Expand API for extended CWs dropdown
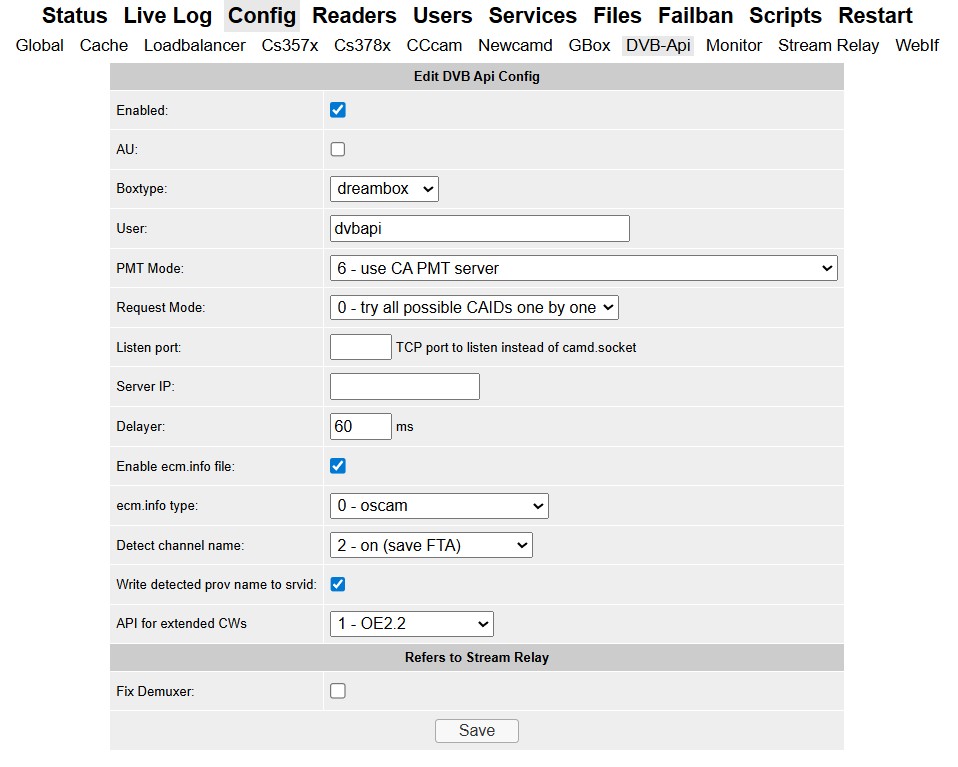This screenshot has width=958, height=767. 412,624
